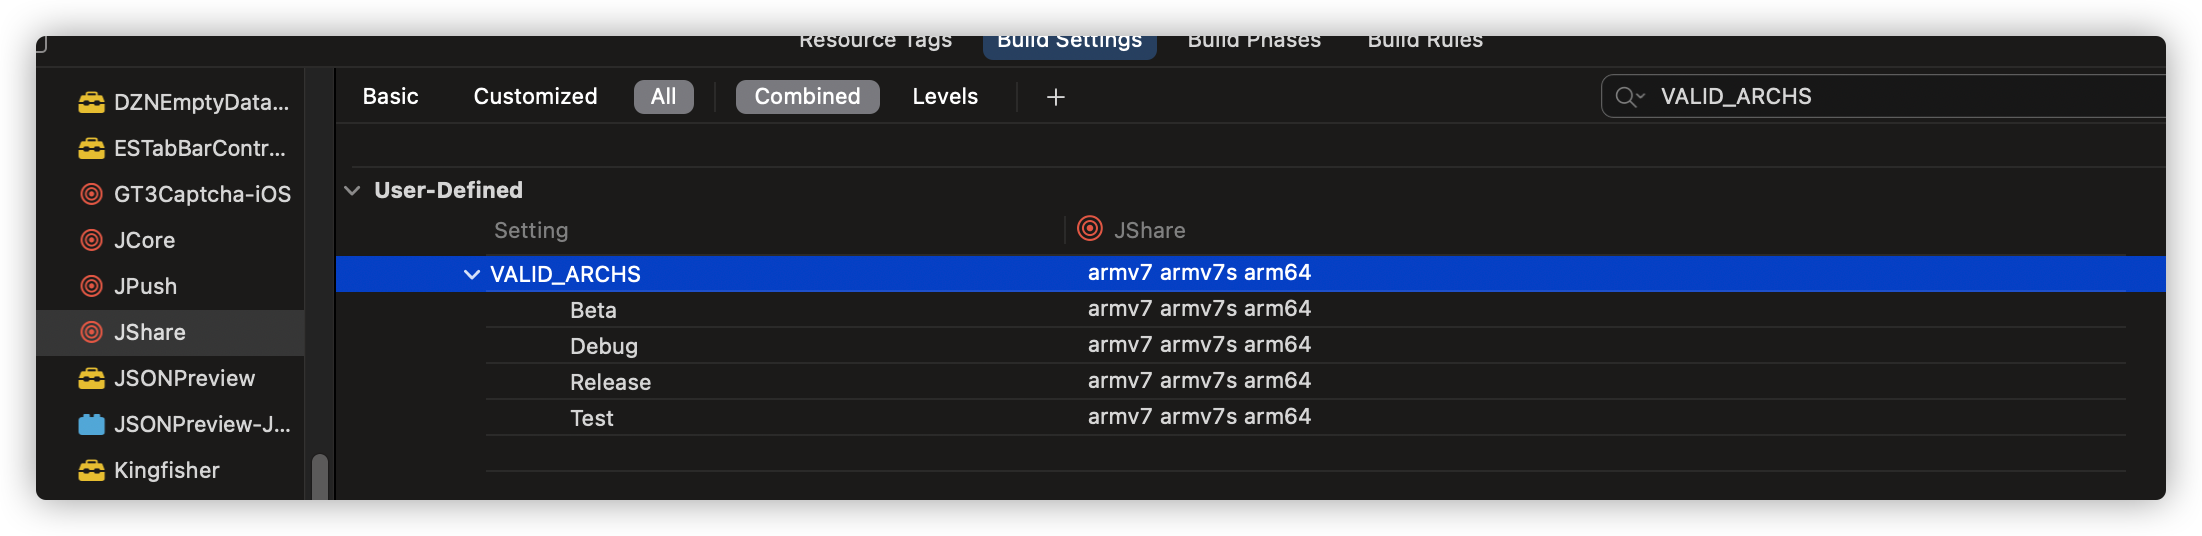This screenshot has width=2202, height=536.
Task: Click the blue JSONPreview bundle icon
Action: tap(91, 424)
